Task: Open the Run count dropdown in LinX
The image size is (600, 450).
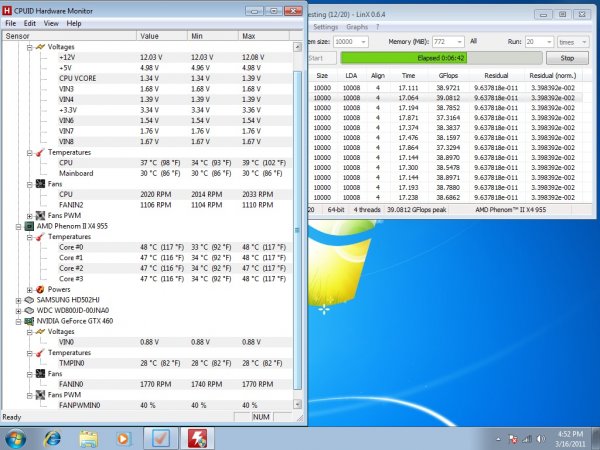Action: (549, 42)
